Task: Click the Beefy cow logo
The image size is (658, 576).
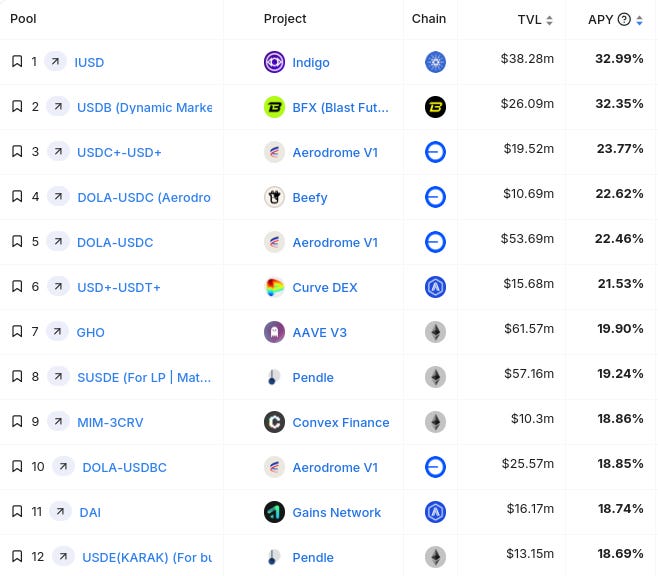Action: point(274,197)
